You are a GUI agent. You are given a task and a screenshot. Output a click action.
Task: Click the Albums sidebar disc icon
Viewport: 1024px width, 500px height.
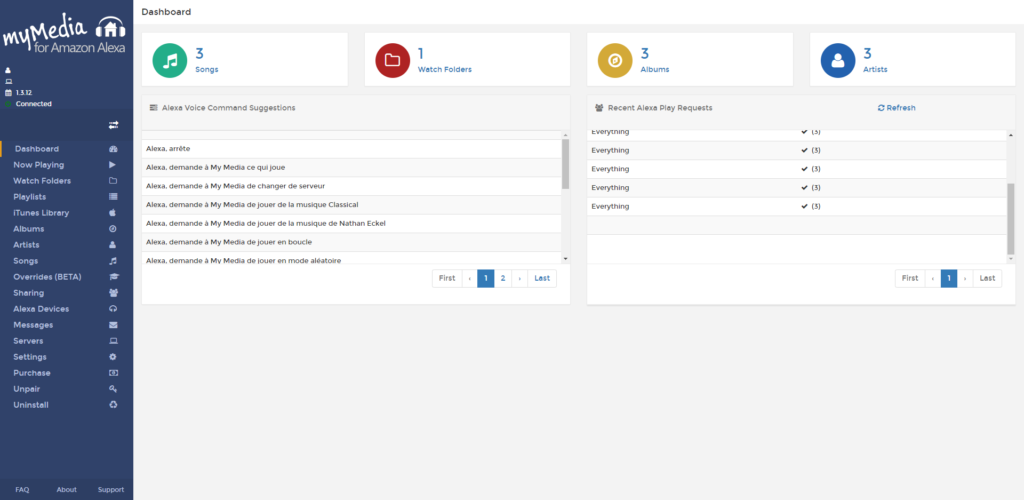coord(112,228)
